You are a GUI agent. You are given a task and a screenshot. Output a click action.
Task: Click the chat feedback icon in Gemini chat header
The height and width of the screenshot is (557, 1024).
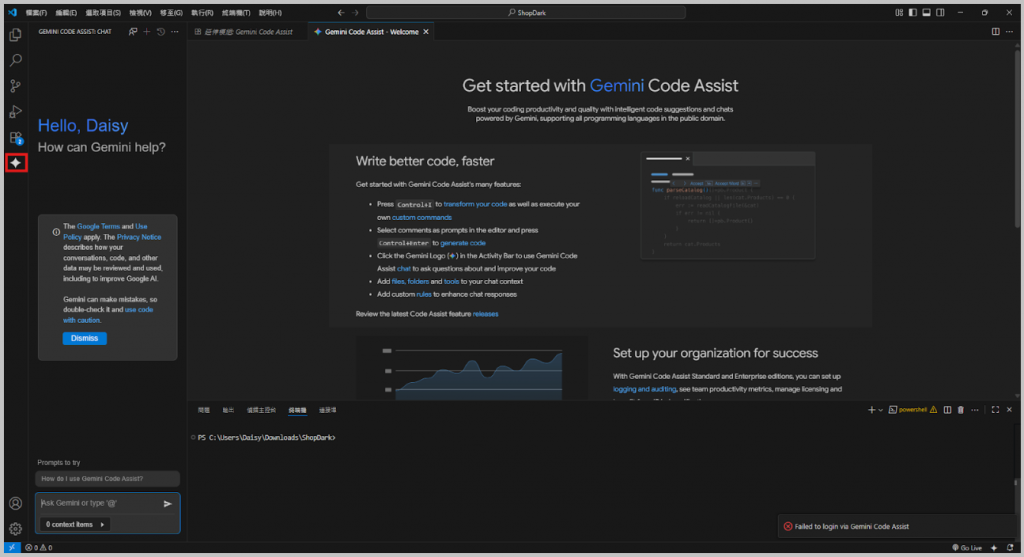pos(133,31)
